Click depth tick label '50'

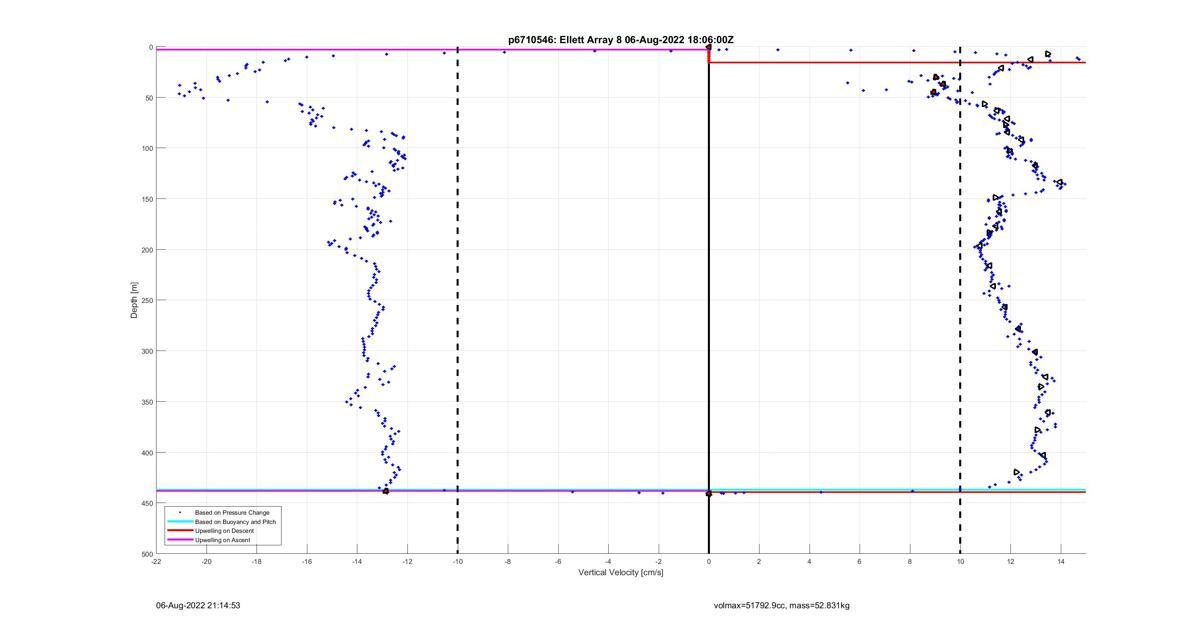tap(148, 98)
